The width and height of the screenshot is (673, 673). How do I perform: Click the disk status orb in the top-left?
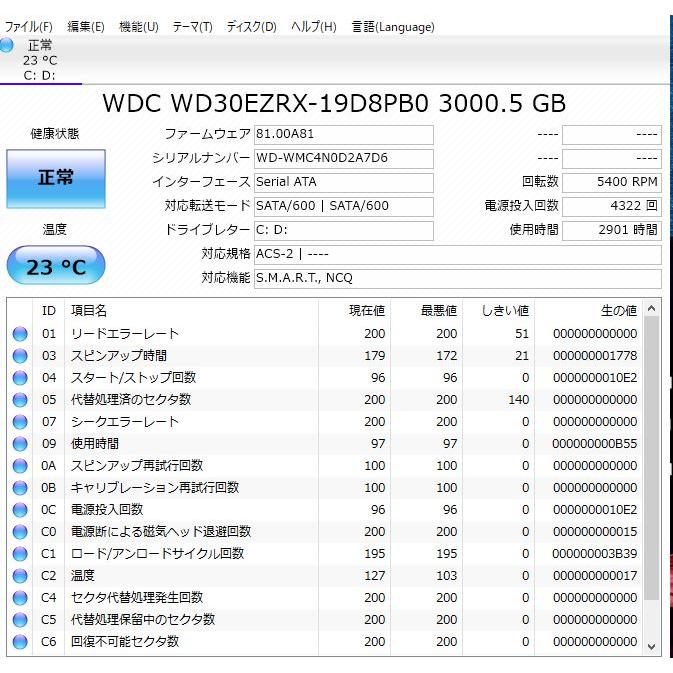pos(8,46)
